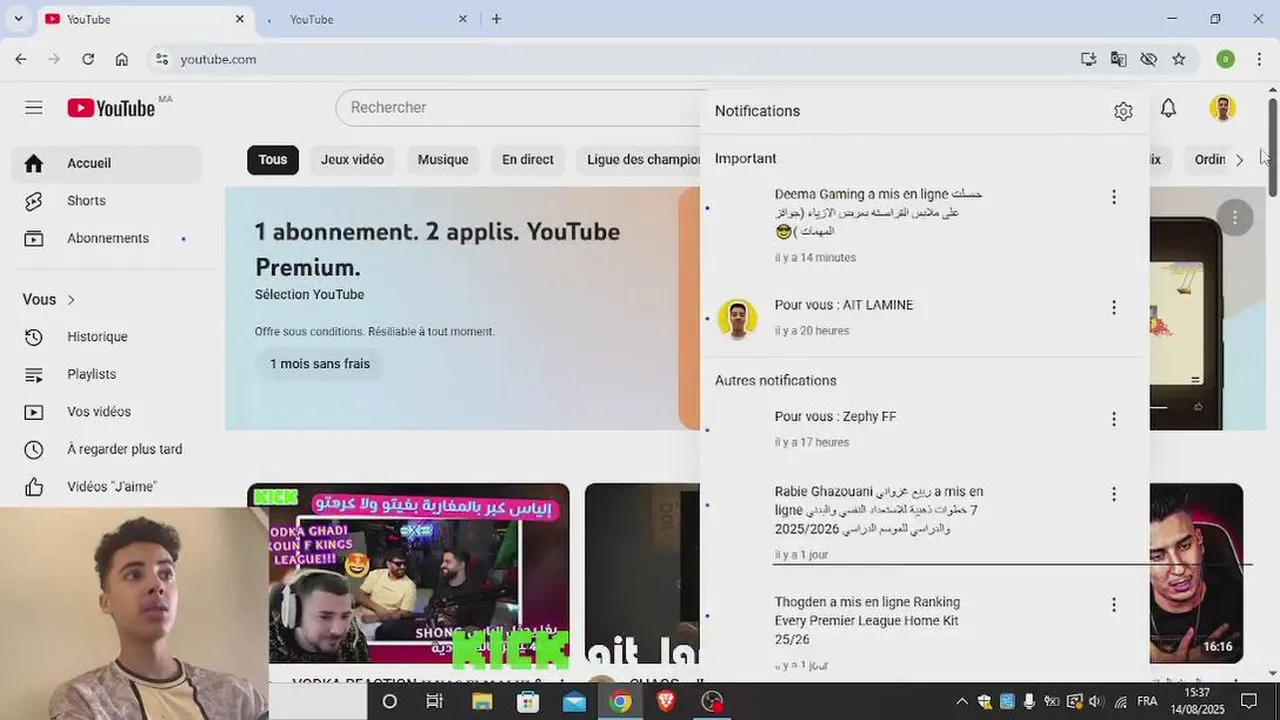Open Chrome three-dot menu
Viewport: 1280px width, 720px height.
(1260, 59)
